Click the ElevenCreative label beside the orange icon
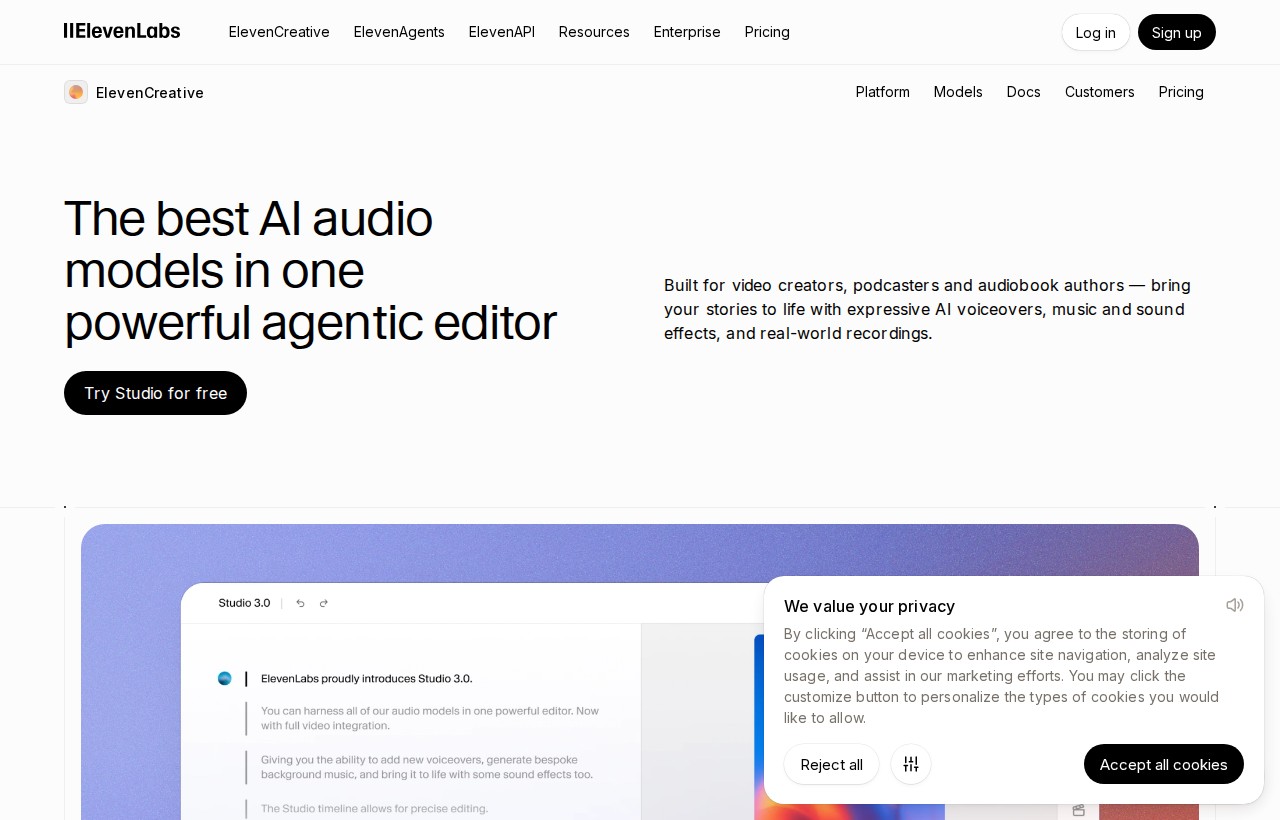This screenshot has height=820, width=1280. point(150,92)
